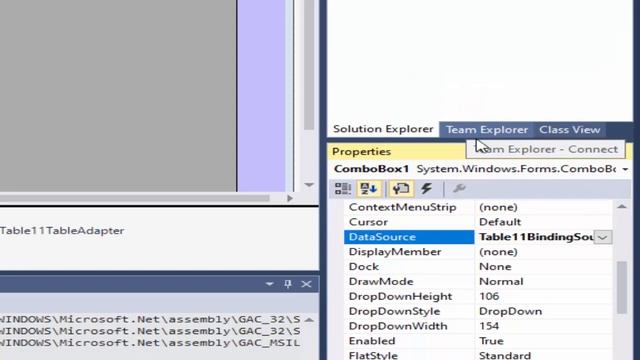Select the DrawMode property
Screen dimensions: 640x360
pos(381,282)
